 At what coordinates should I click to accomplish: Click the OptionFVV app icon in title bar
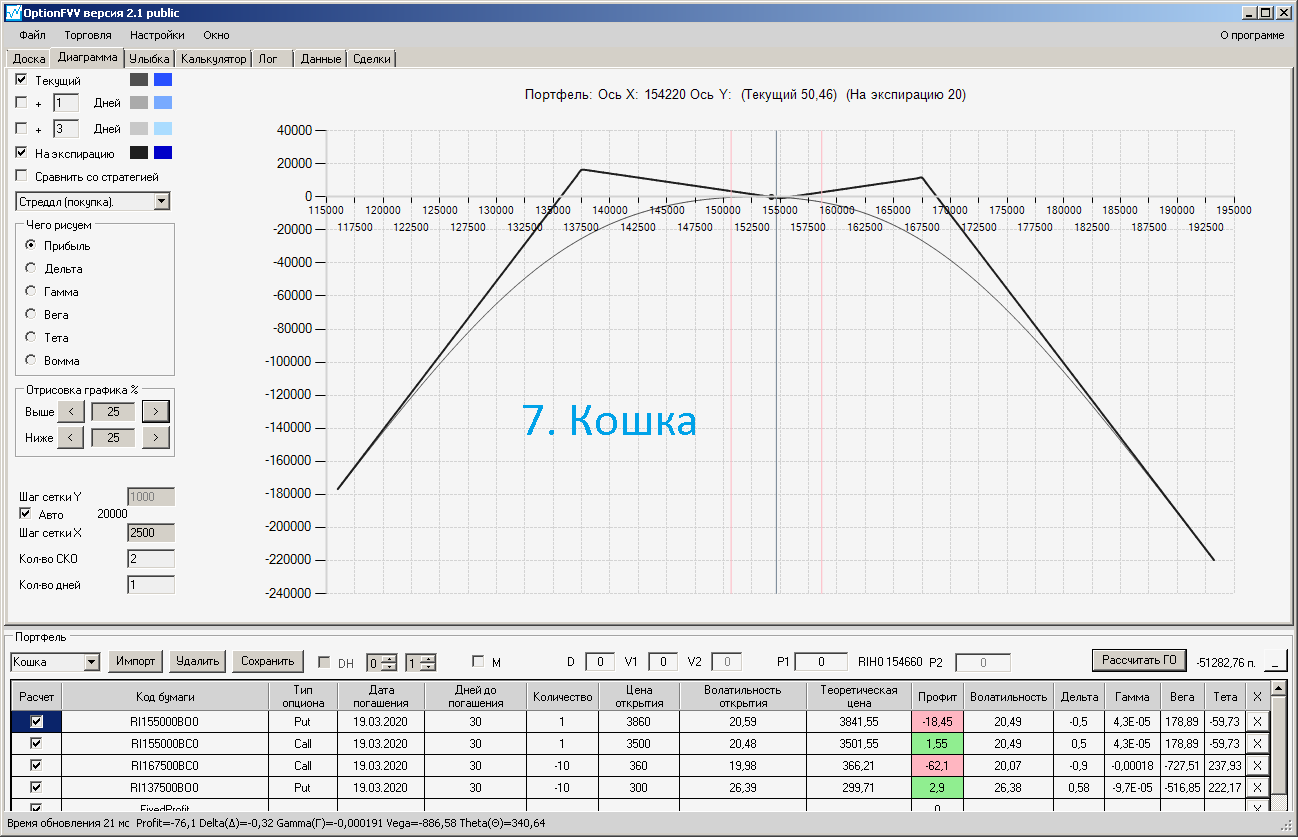(13, 12)
